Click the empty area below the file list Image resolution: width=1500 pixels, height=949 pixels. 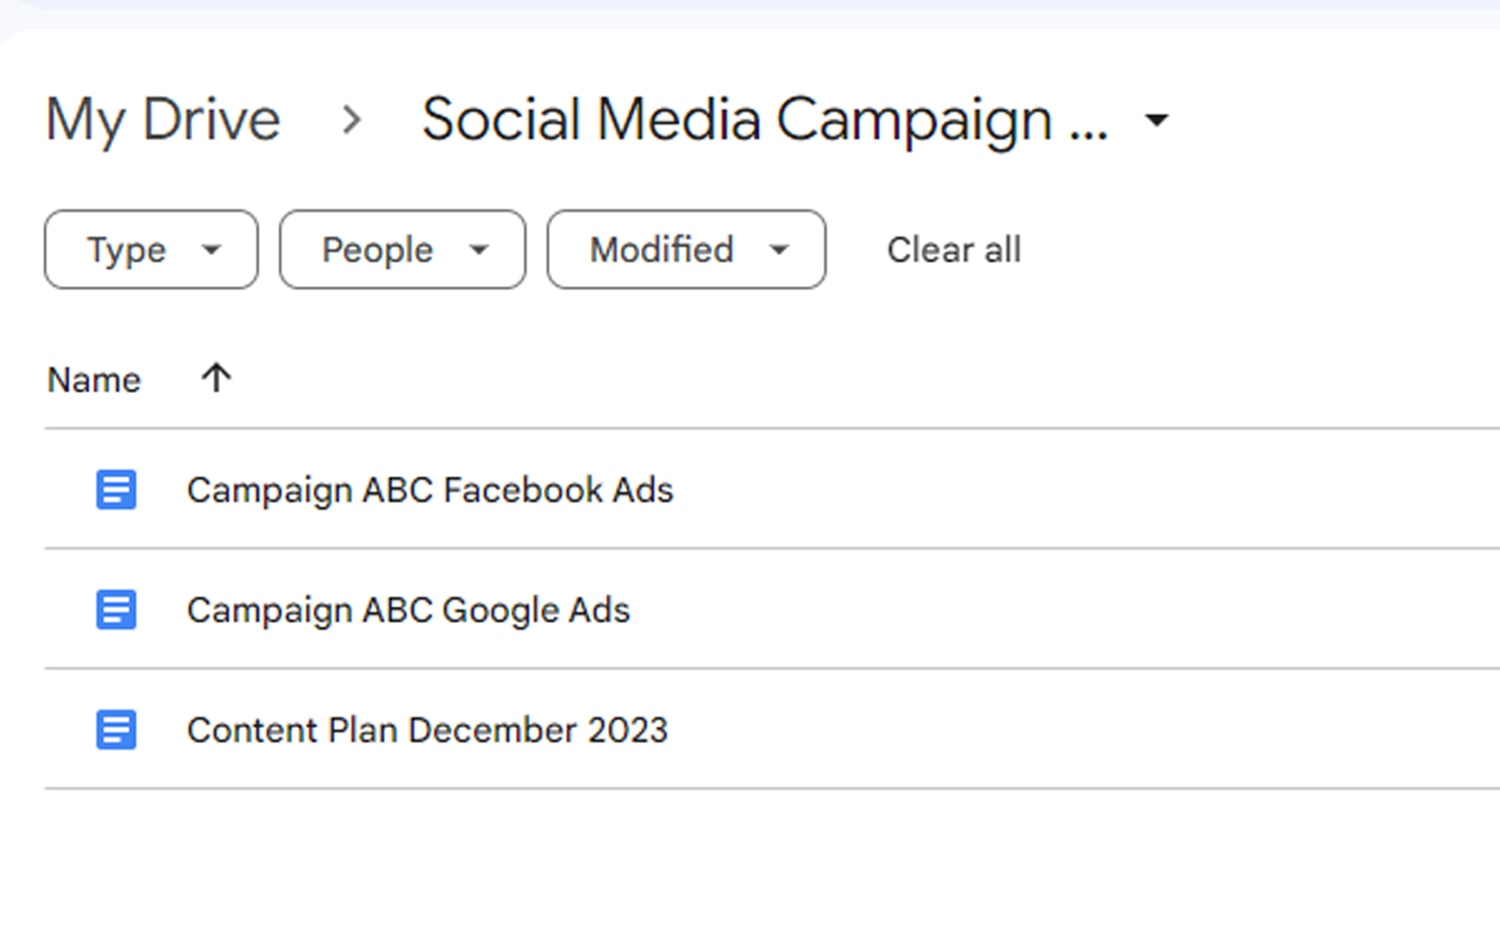pyautogui.click(x=750, y=870)
